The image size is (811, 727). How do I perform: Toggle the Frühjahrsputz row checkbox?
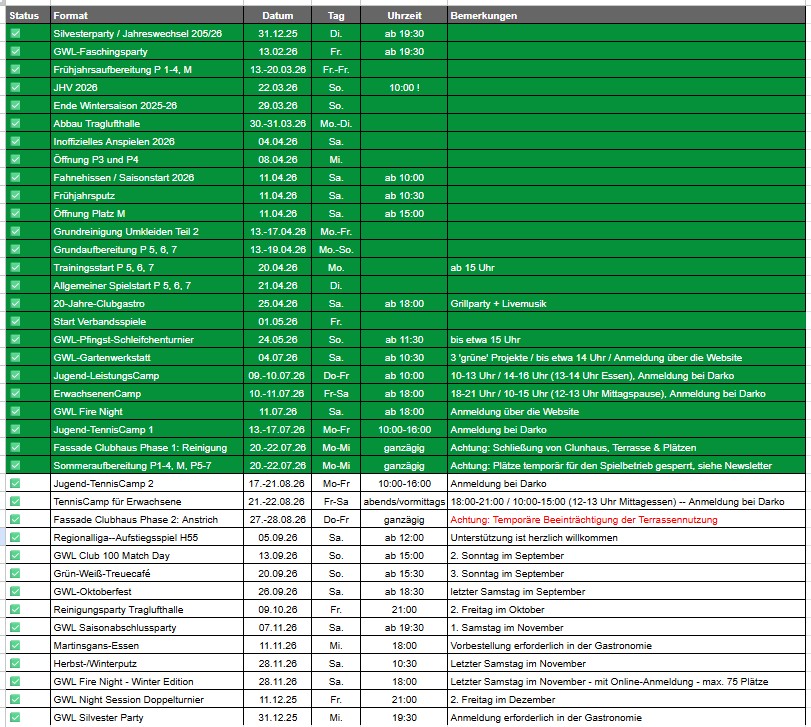(x=16, y=195)
